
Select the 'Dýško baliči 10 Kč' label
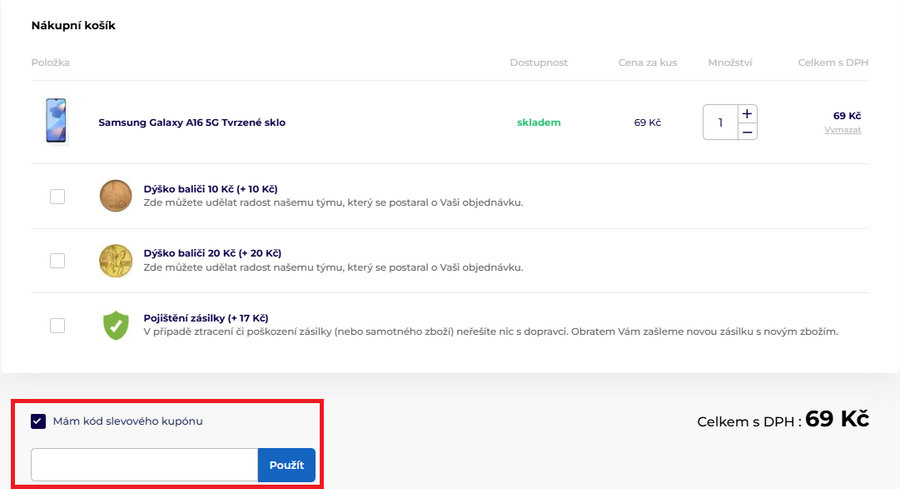pyautogui.click(x=210, y=188)
